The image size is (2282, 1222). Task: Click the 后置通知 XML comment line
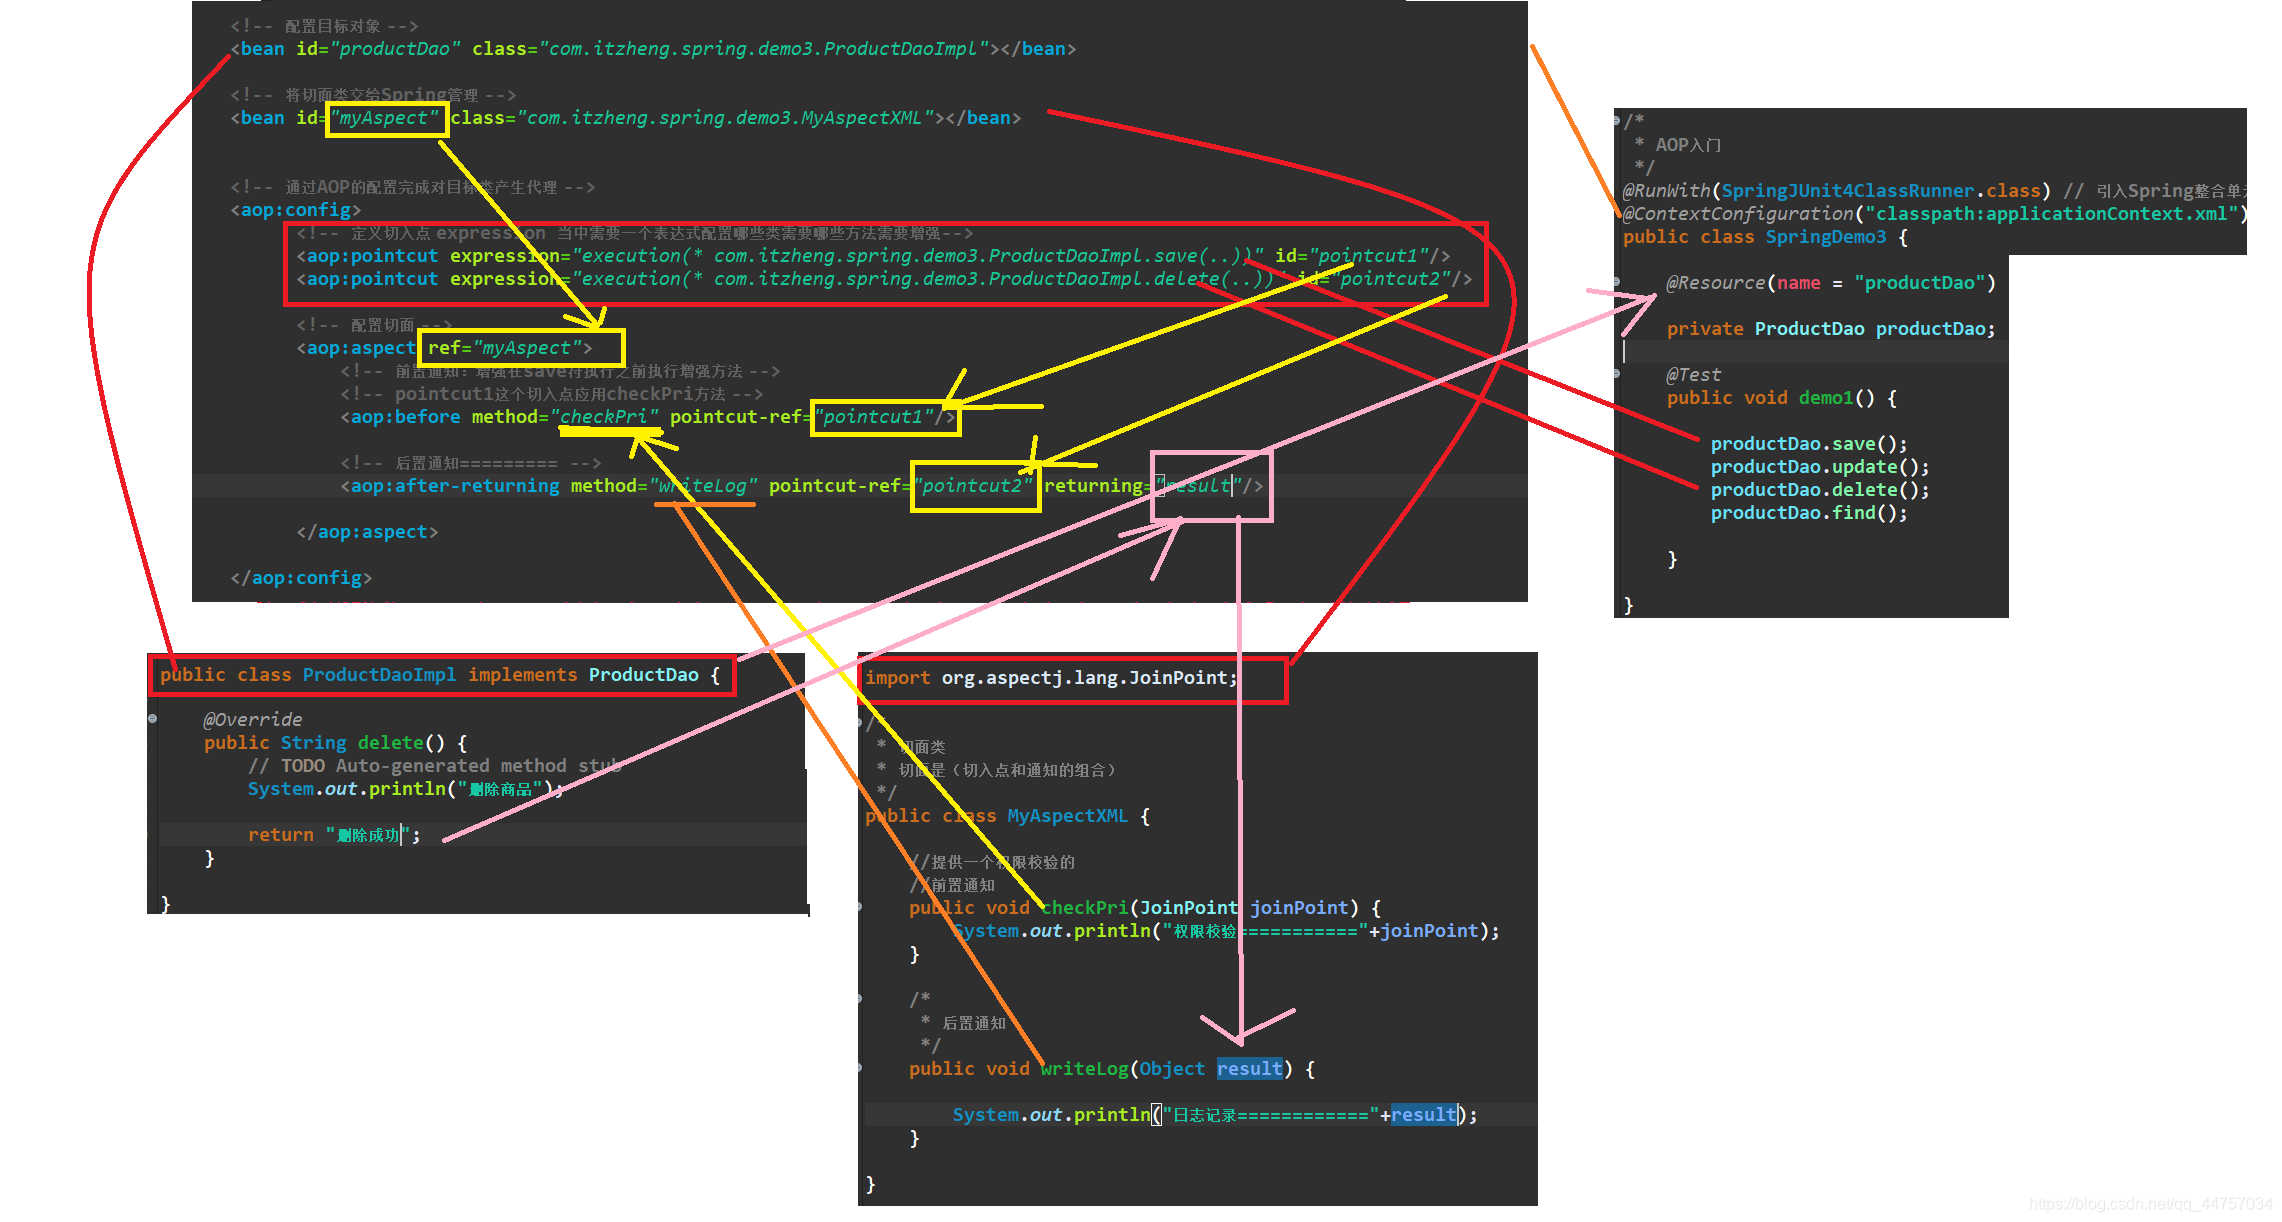470,463
